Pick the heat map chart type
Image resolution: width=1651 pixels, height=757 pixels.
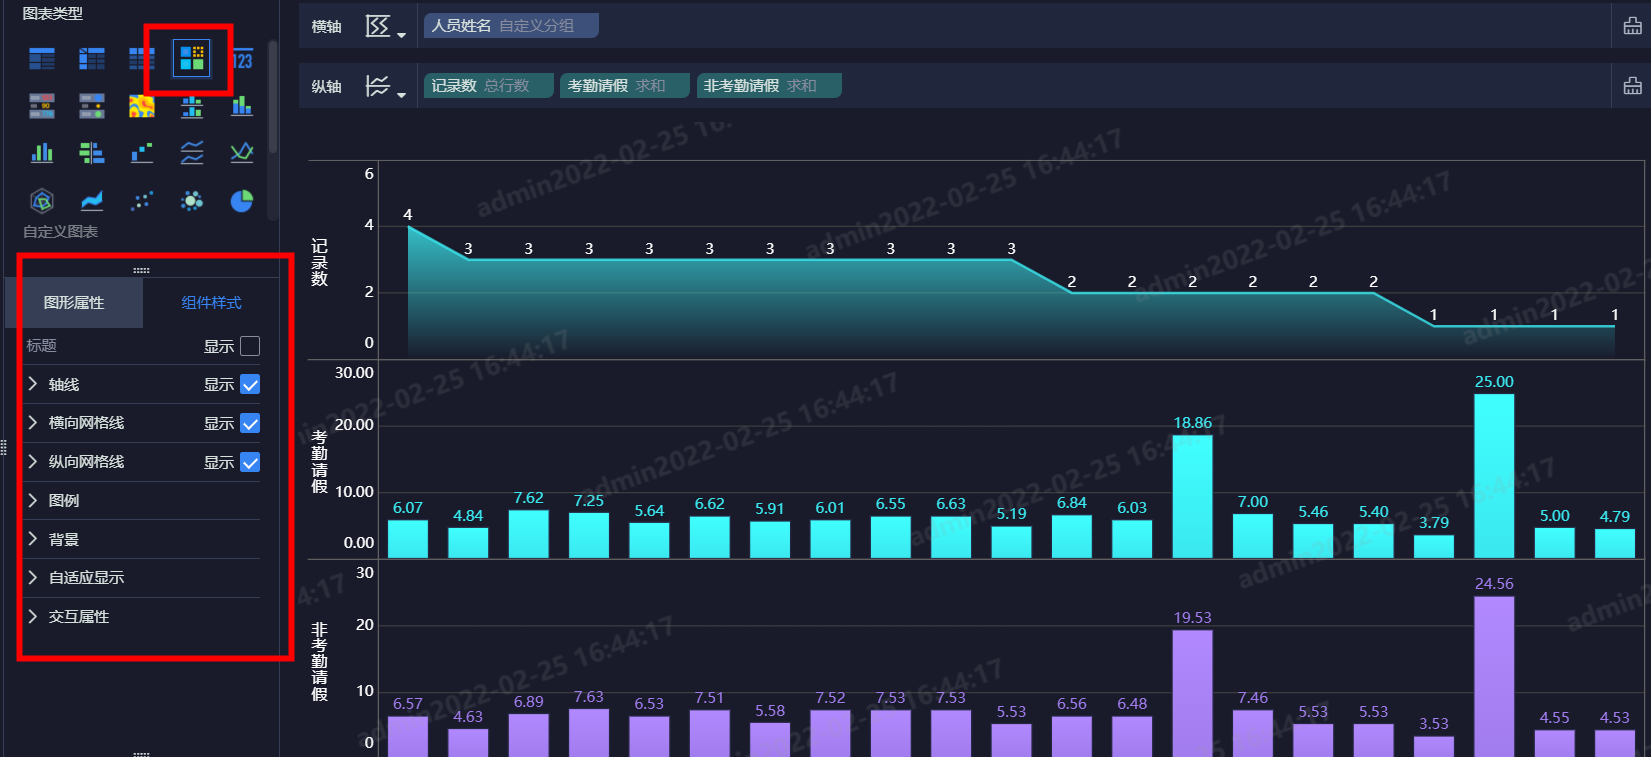point(142,106)
